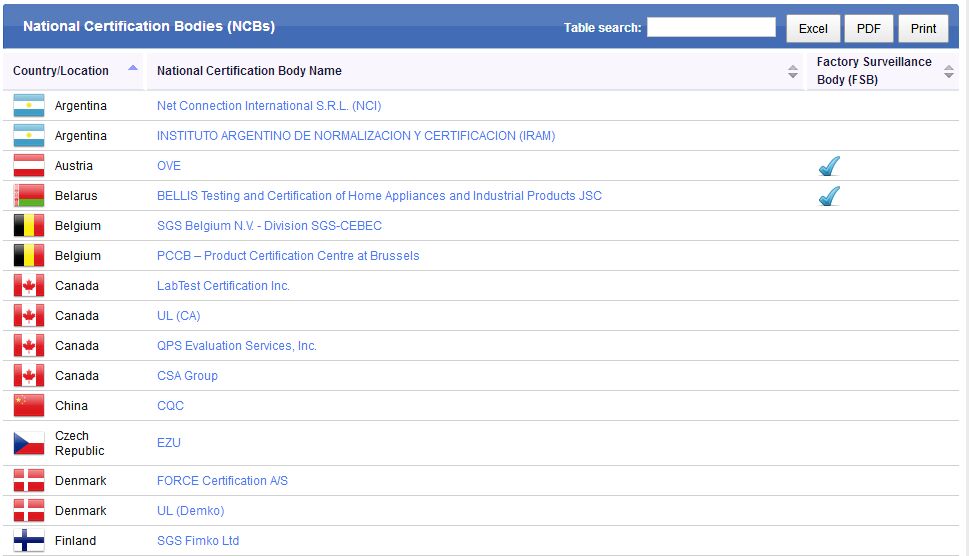Open the SGS Fimko Ltd link
This screenshot has width=969, height=556.
(x=198, y=541)
